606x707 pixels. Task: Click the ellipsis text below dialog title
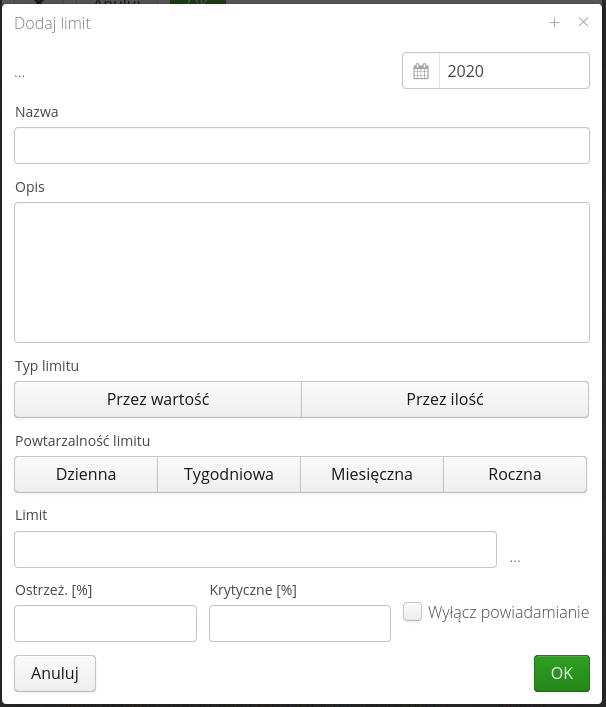pyautogui.click(x=20, y=73)
